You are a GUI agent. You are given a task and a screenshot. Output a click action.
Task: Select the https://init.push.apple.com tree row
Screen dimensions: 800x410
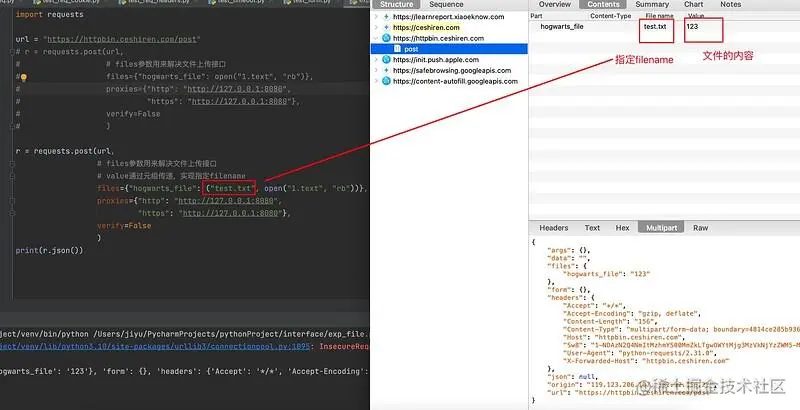449,60
